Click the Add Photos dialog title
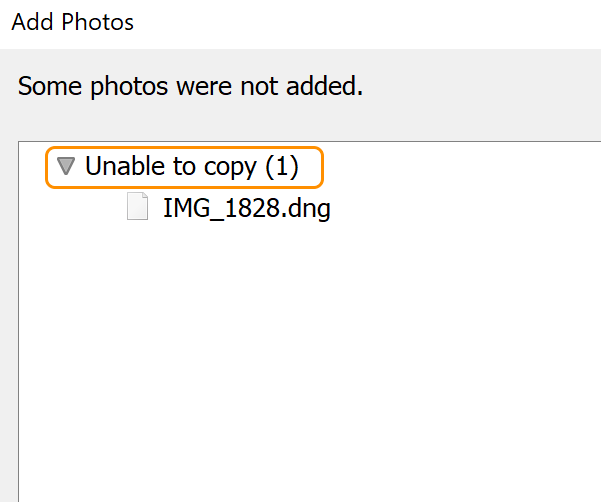The height and width of the screenshot is (502, 601). tap(73, 21)
